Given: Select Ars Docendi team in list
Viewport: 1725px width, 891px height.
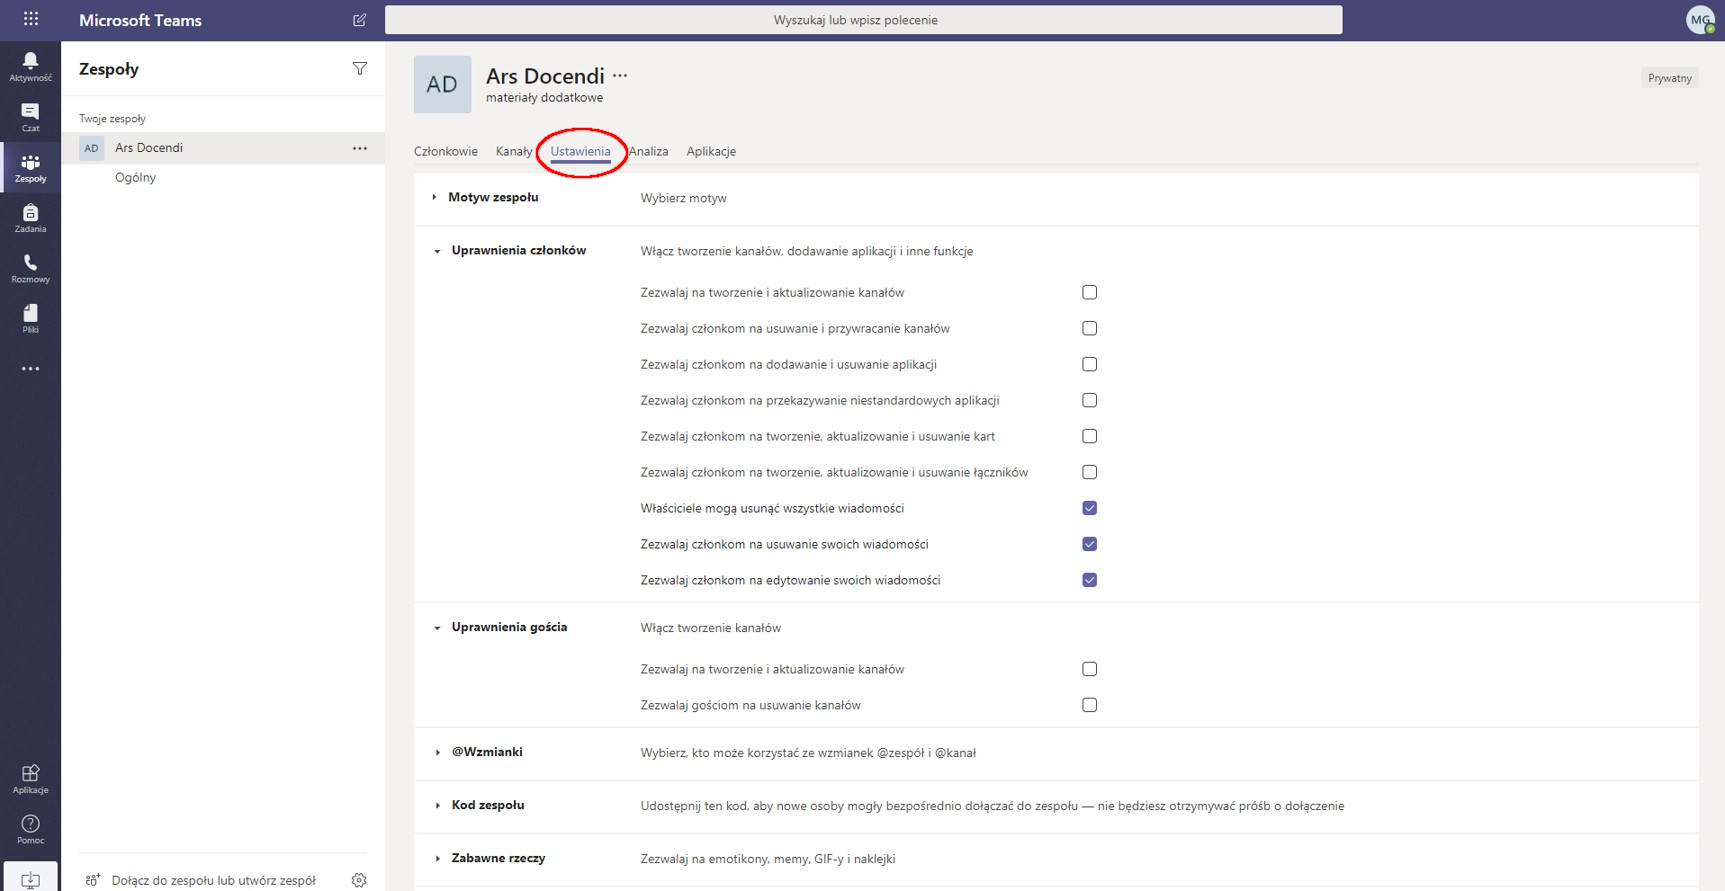Looking at the screenshot, I should 223,148.
